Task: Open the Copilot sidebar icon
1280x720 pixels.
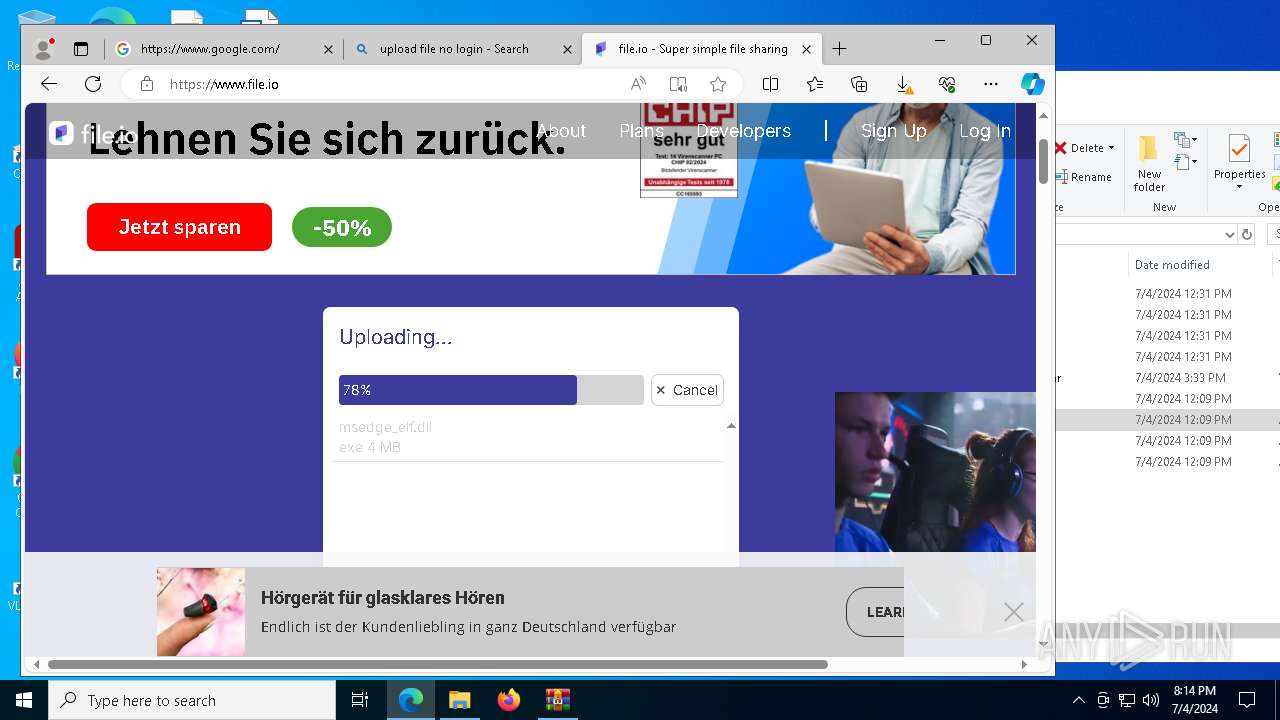Action: coord(1033,84)
